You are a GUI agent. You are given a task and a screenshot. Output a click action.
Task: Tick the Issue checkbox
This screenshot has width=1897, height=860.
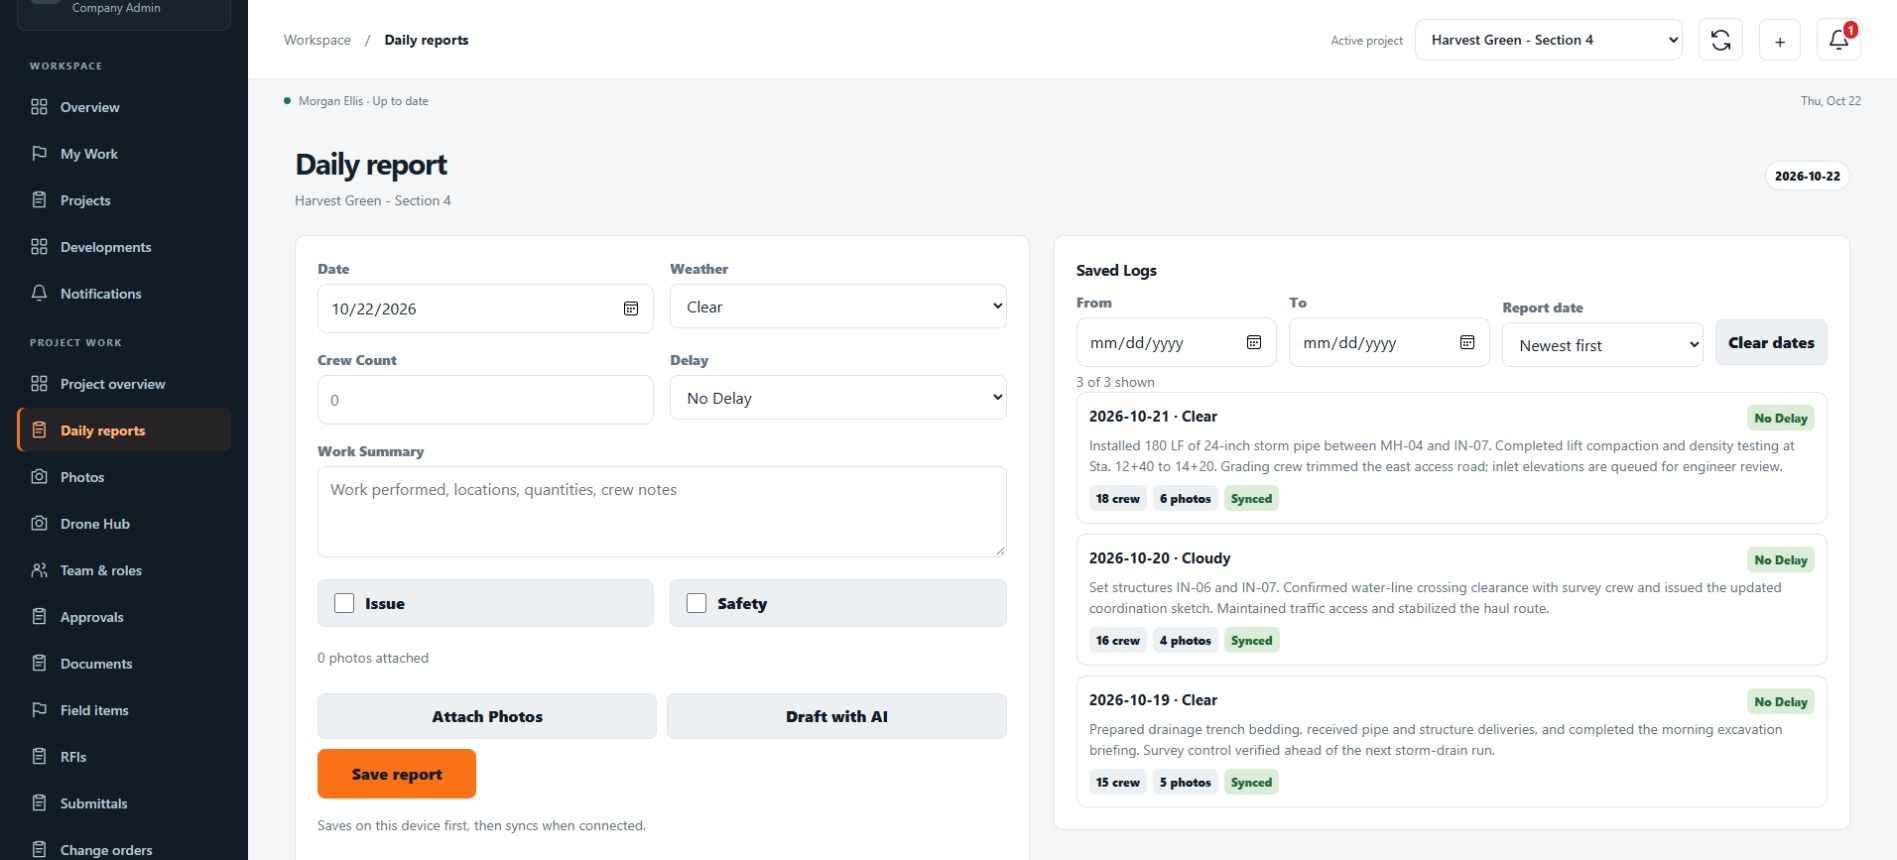pos(344,603)
